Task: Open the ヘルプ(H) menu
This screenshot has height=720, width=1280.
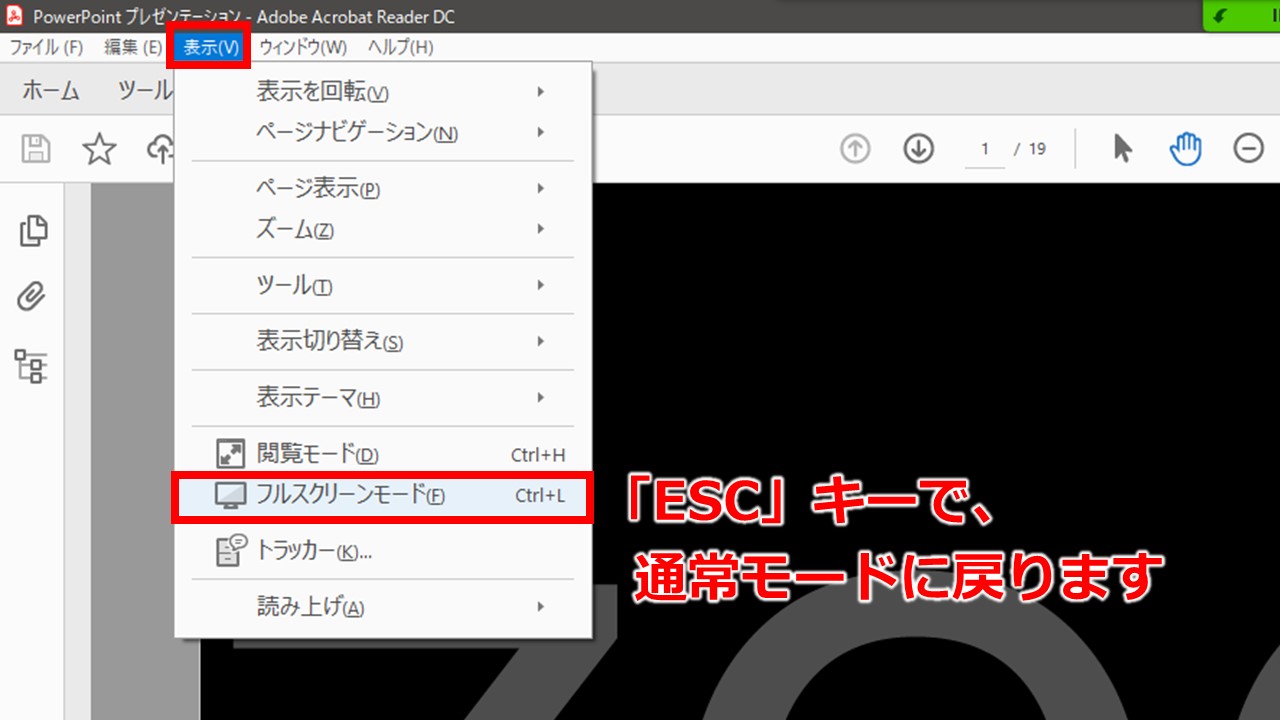Action: click(x=400, y=47)
